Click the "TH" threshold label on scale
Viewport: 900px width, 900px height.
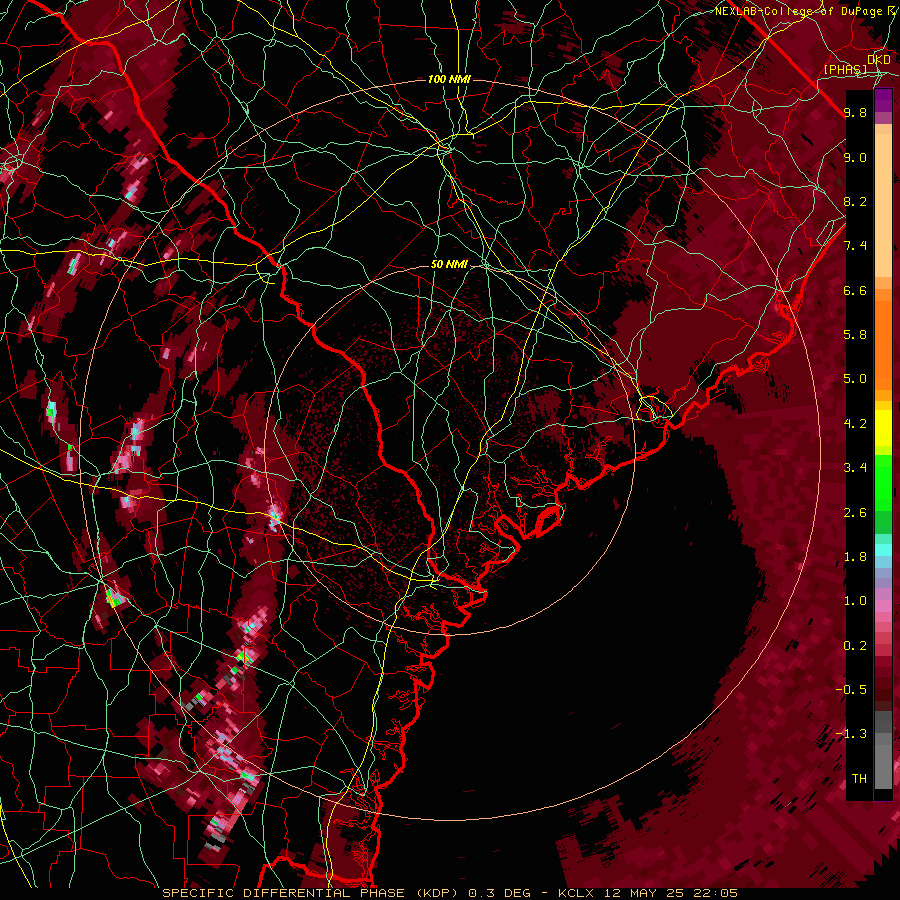click(x=859, y=779)
